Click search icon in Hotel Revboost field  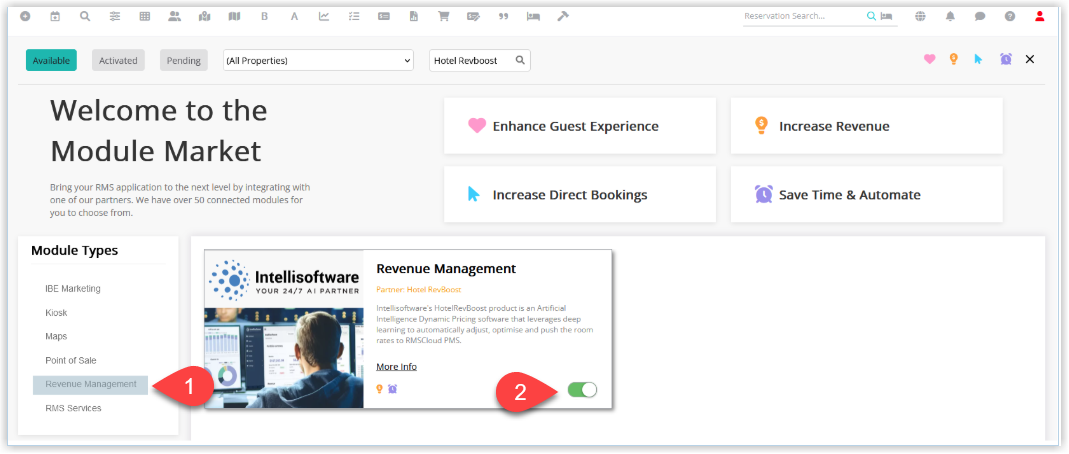point(520,60)
